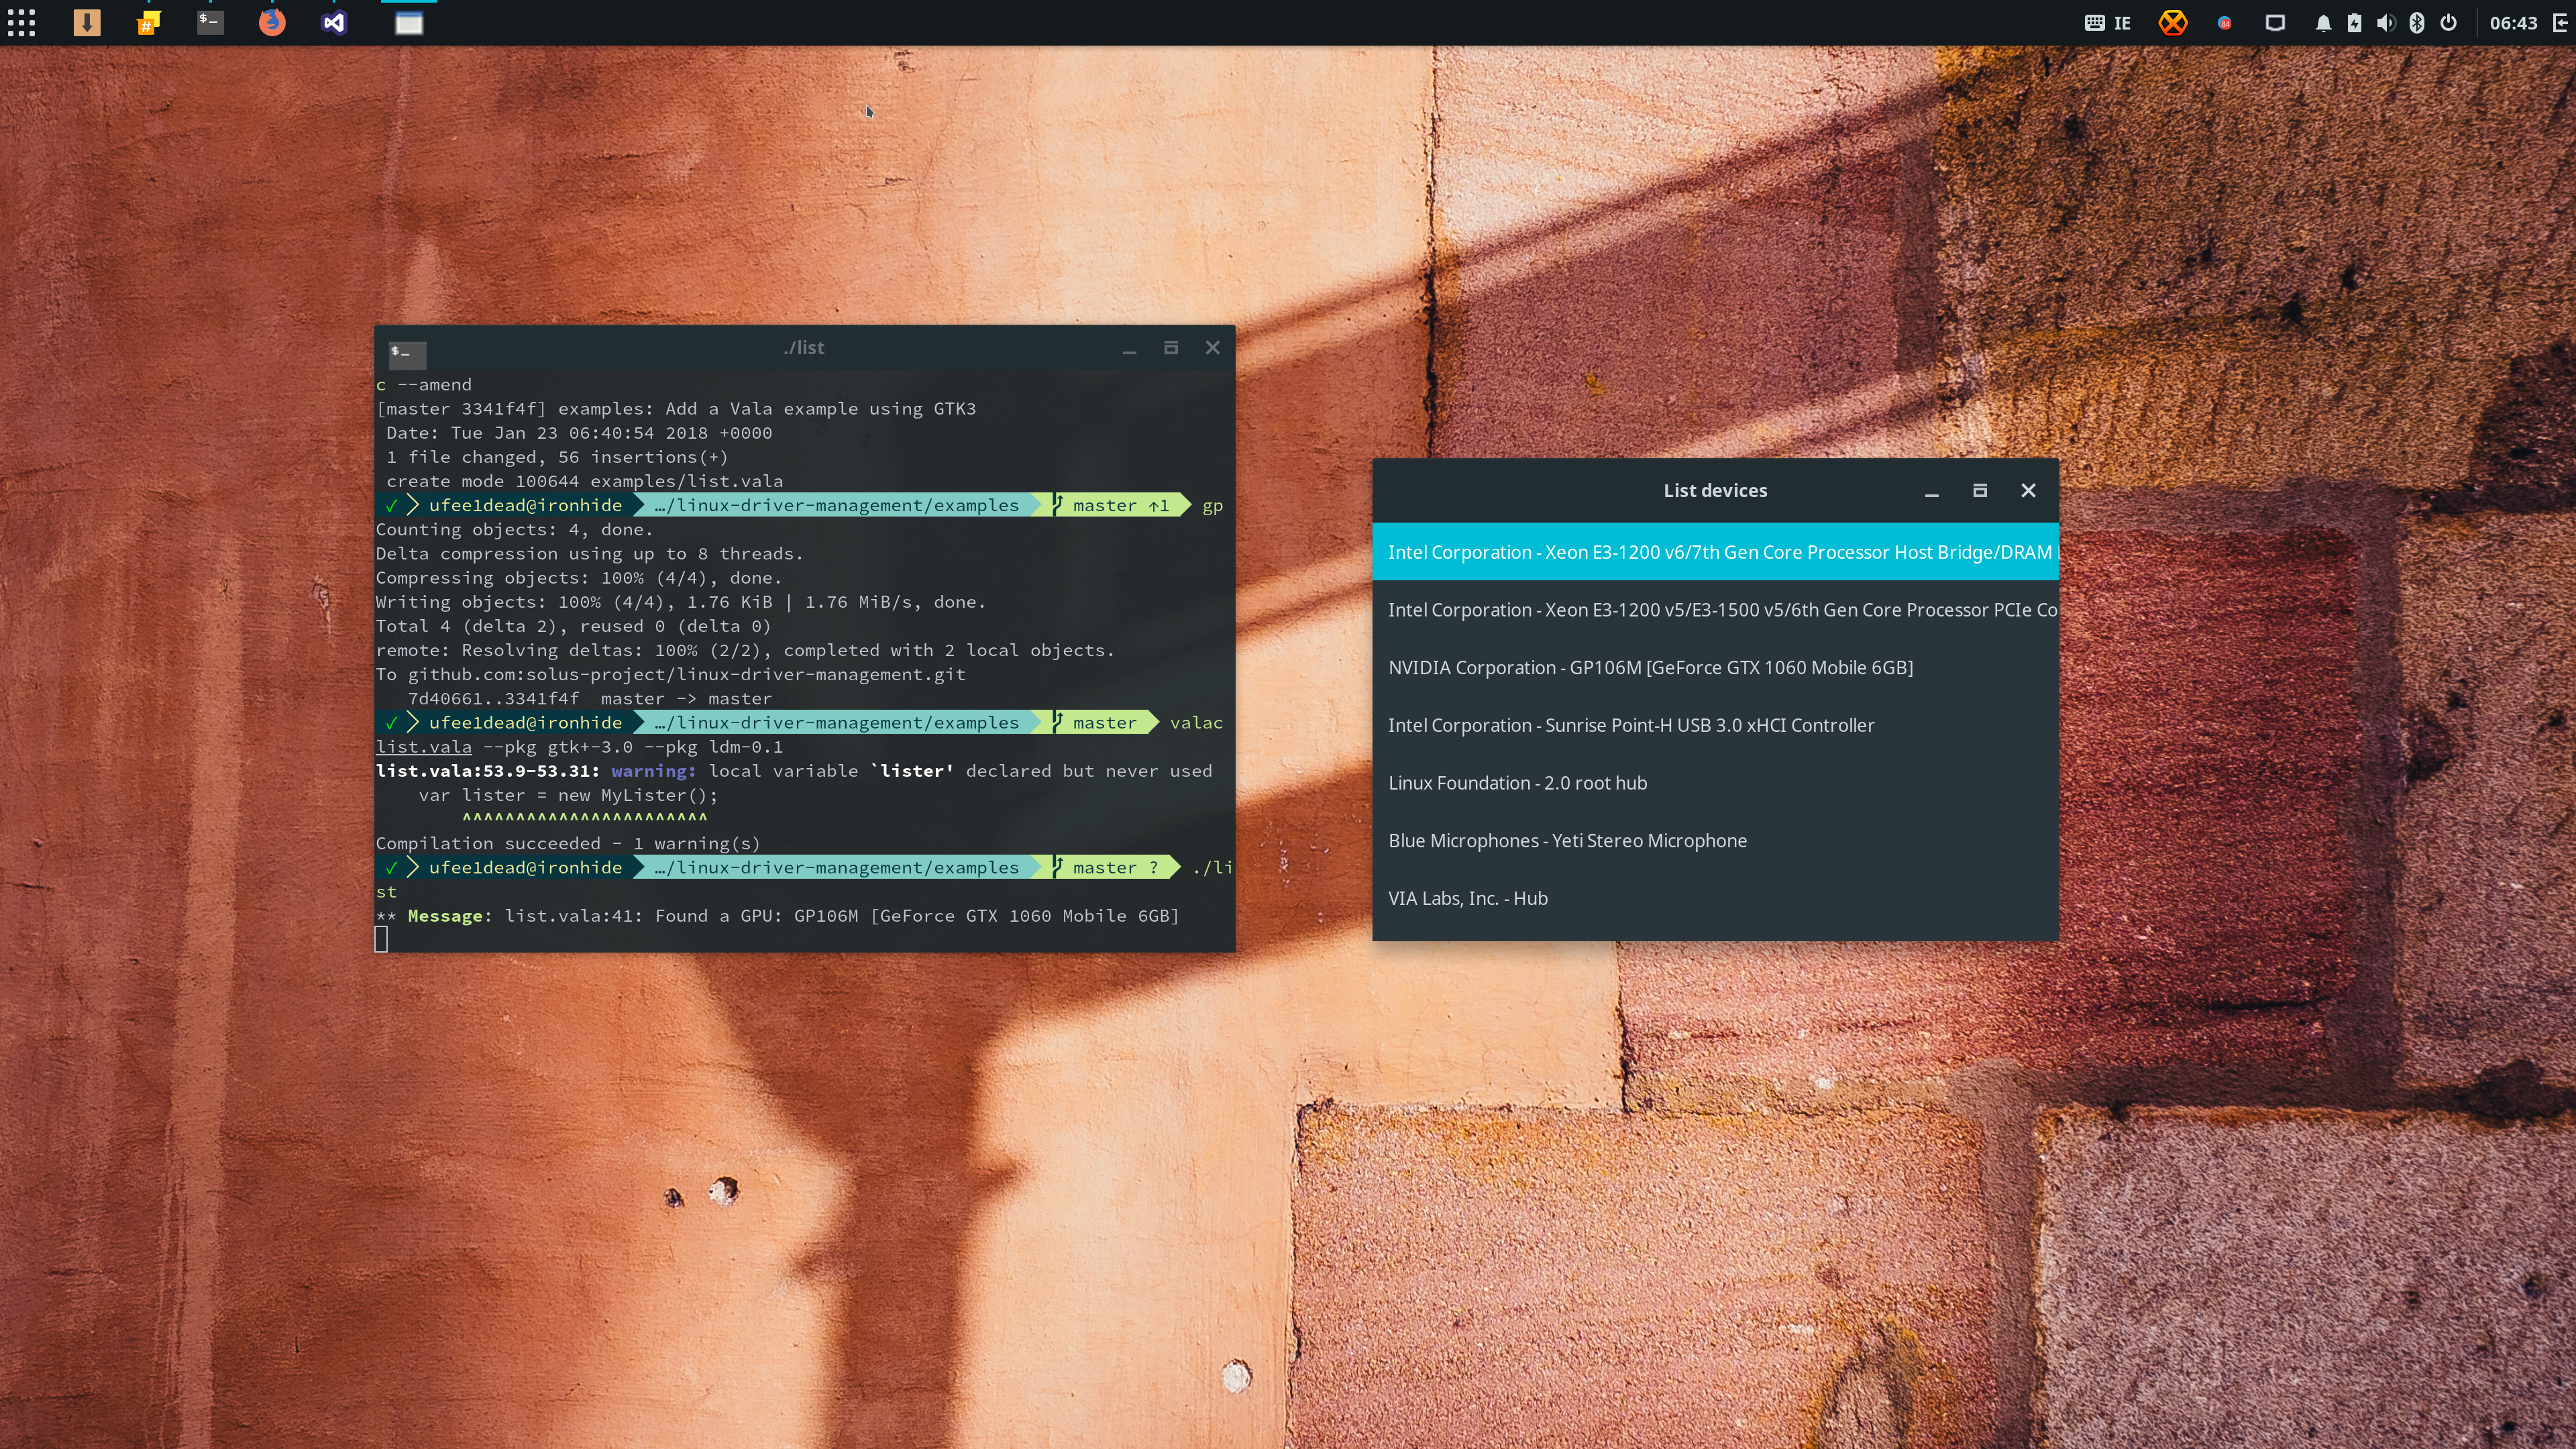Viewport: 2576px width, 1449px height.
Task: Maximize the List devices window
Action: [1980, 491]
